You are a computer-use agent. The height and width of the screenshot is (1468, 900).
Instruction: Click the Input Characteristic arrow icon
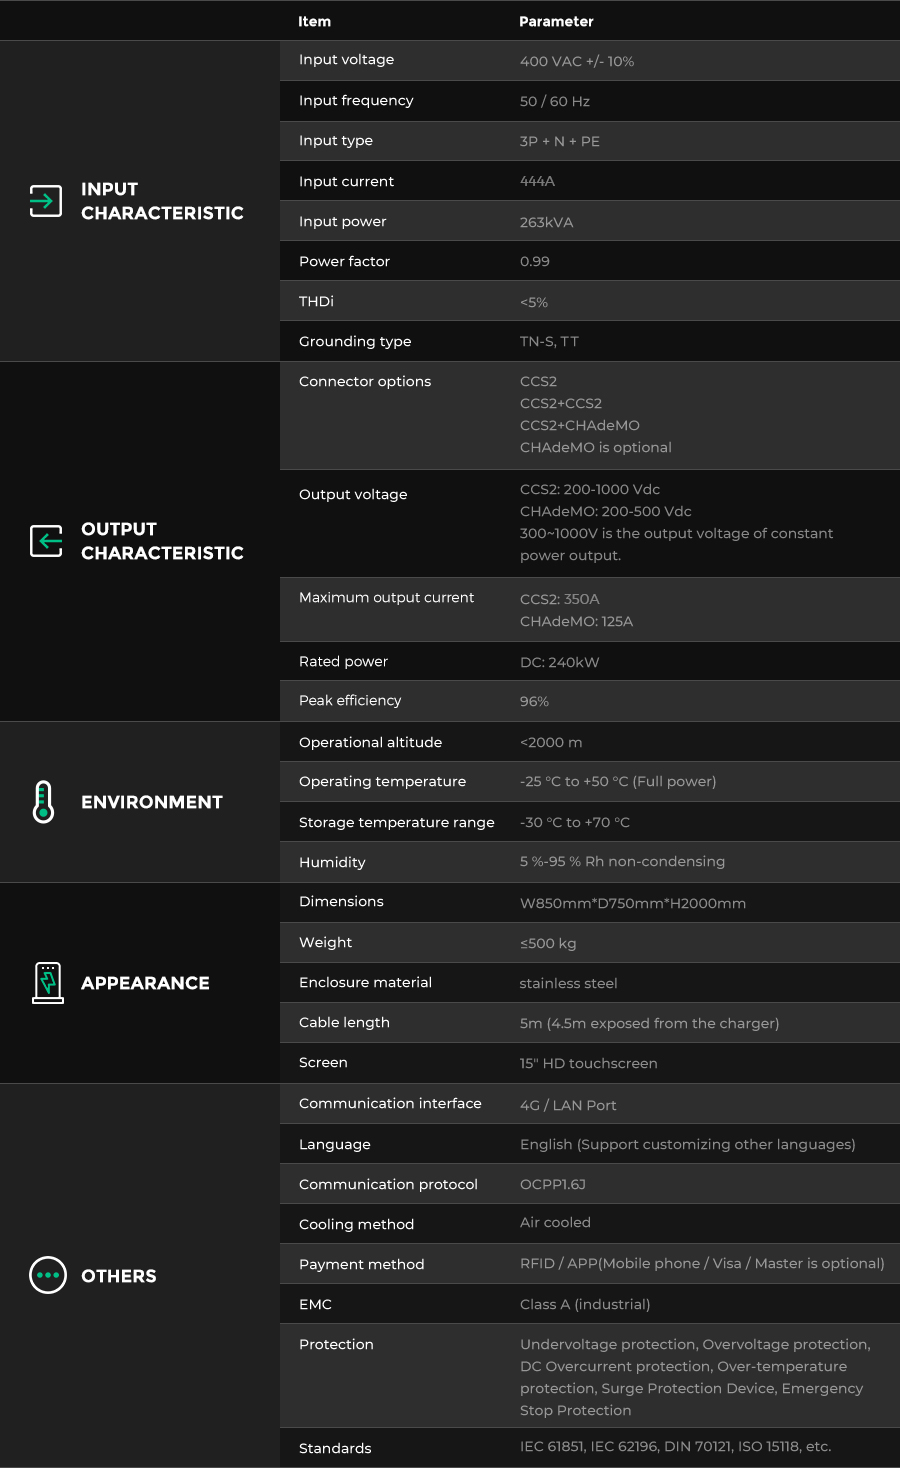45,201
